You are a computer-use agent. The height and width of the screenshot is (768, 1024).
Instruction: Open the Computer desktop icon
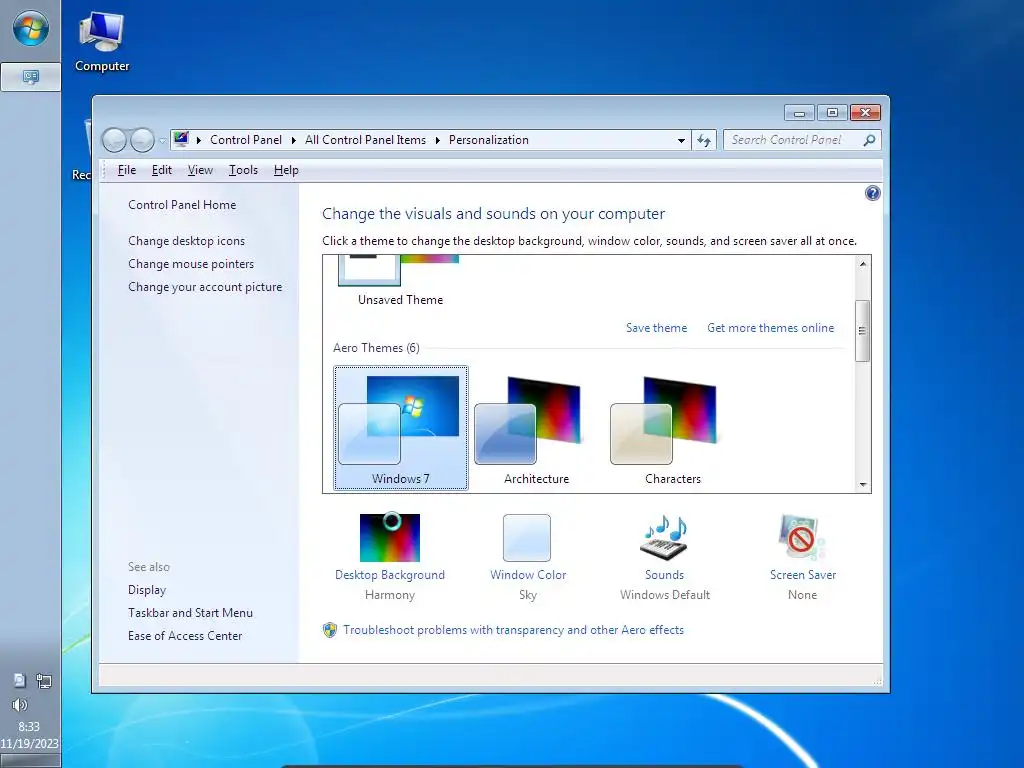[102, 42]
